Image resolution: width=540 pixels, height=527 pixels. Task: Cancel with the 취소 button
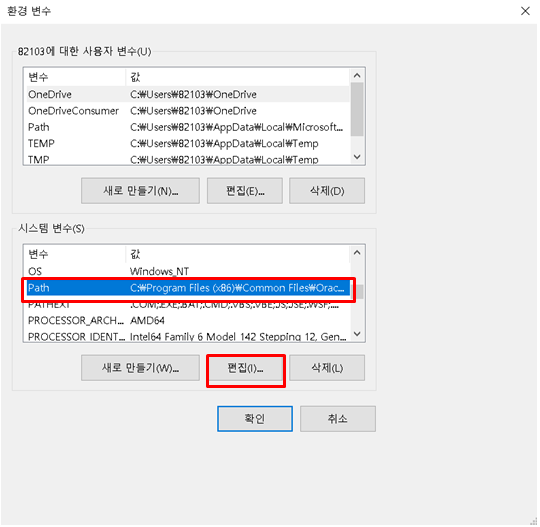coord(338,418)
